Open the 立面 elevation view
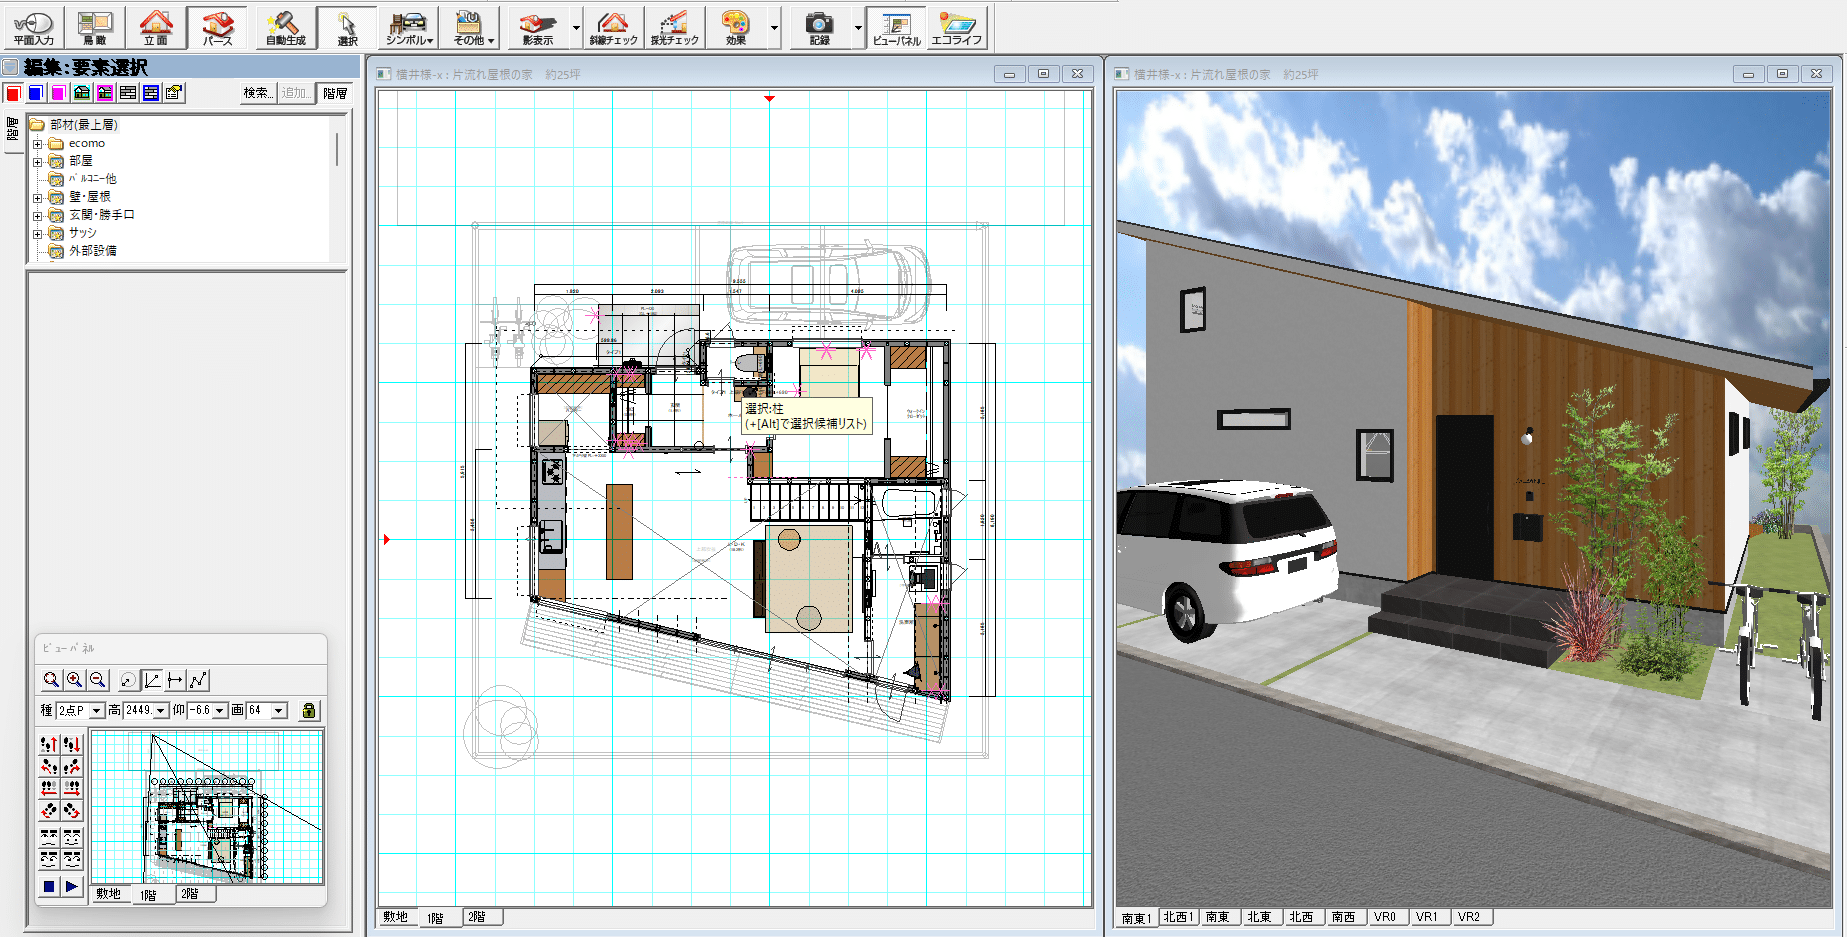This screenshot has height=937, width=1847. 156,27
